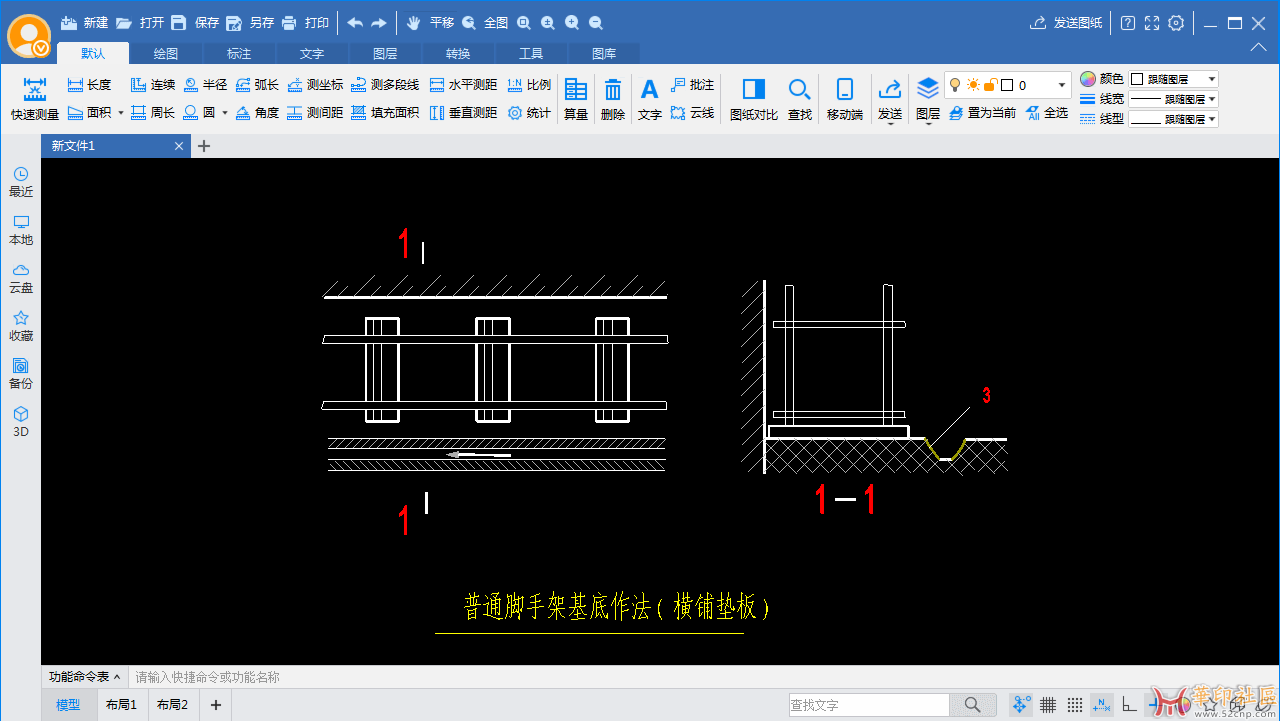Open the Statistics (统计) tool

pyautogui.click(x=529, y=113)
